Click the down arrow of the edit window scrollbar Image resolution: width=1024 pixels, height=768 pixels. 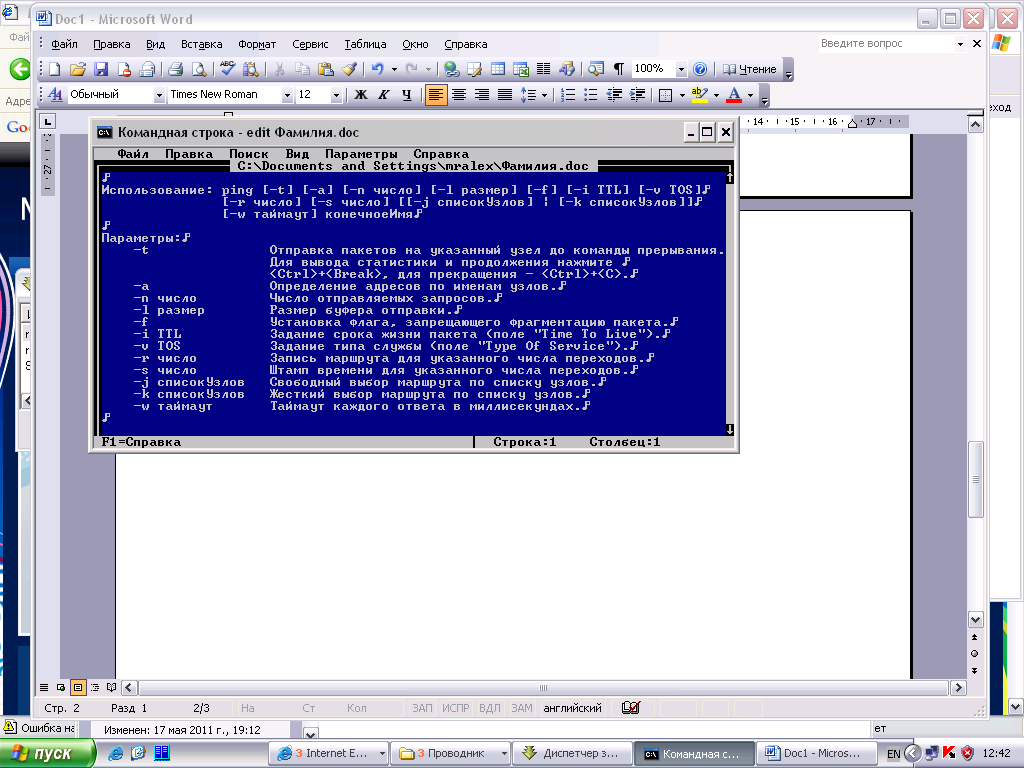click(x=729, y=429)
